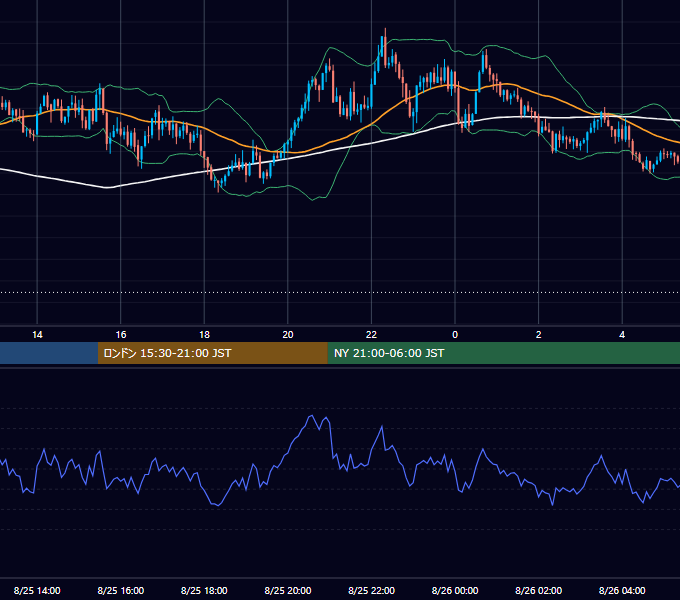Click the 8/25 16:00 time label
Image resolution: width=680 pixels, height=600 pixels.
pos(121,590)
